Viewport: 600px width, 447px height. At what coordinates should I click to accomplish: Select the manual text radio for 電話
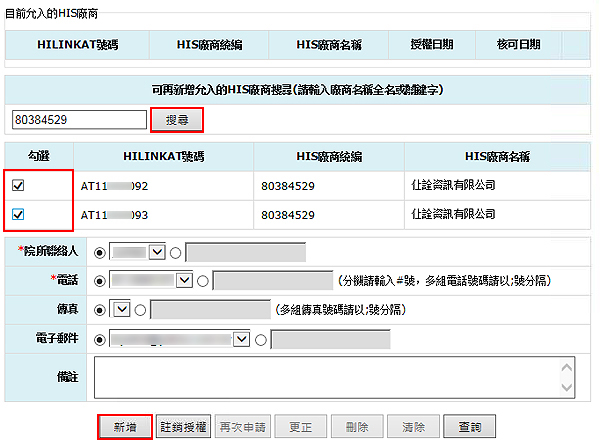click(203, 281)
